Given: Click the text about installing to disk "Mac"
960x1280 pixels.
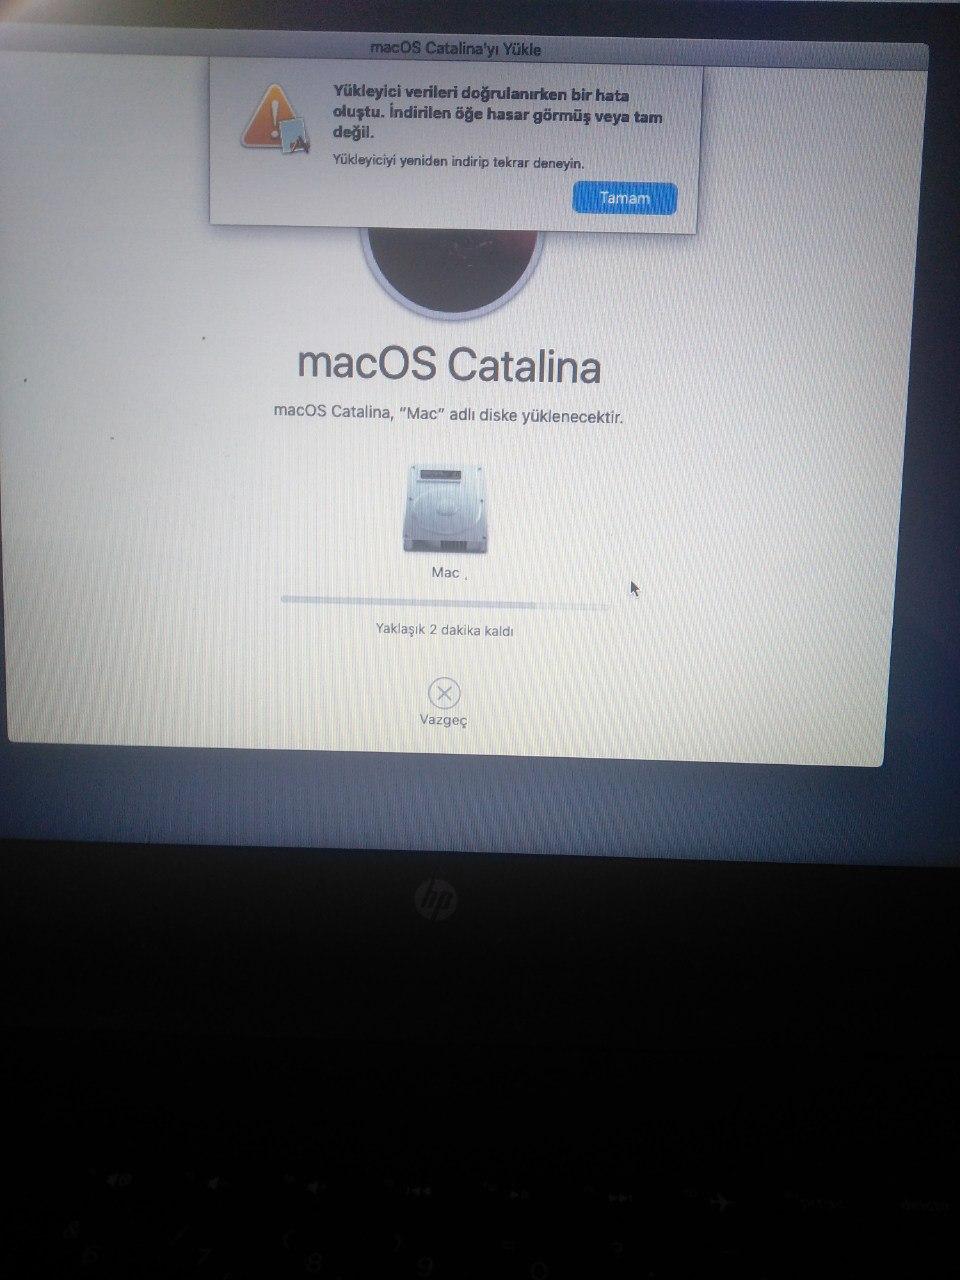Looking at the screenshot, I should coord(448,414).
